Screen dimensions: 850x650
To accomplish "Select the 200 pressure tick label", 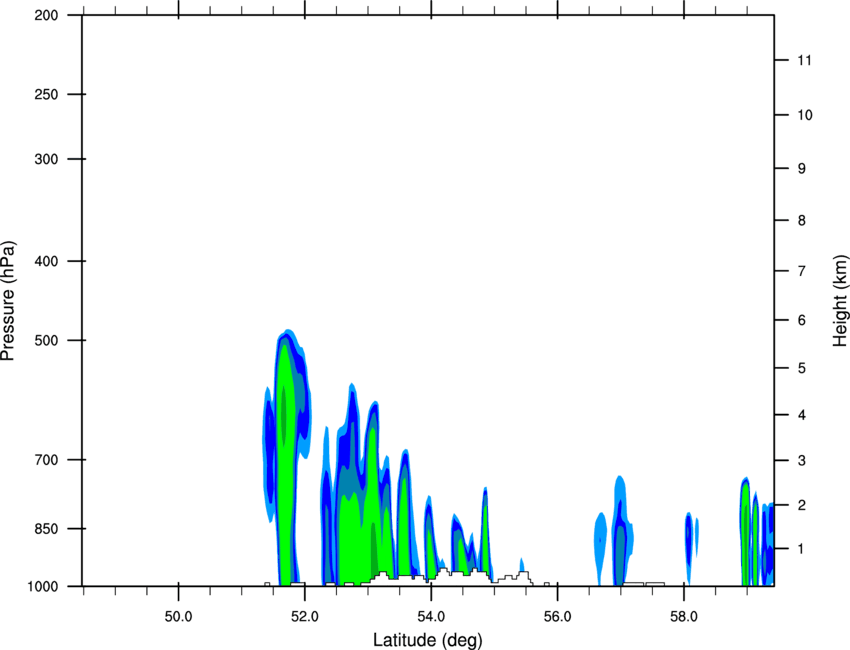I will [x=46, y=15].
